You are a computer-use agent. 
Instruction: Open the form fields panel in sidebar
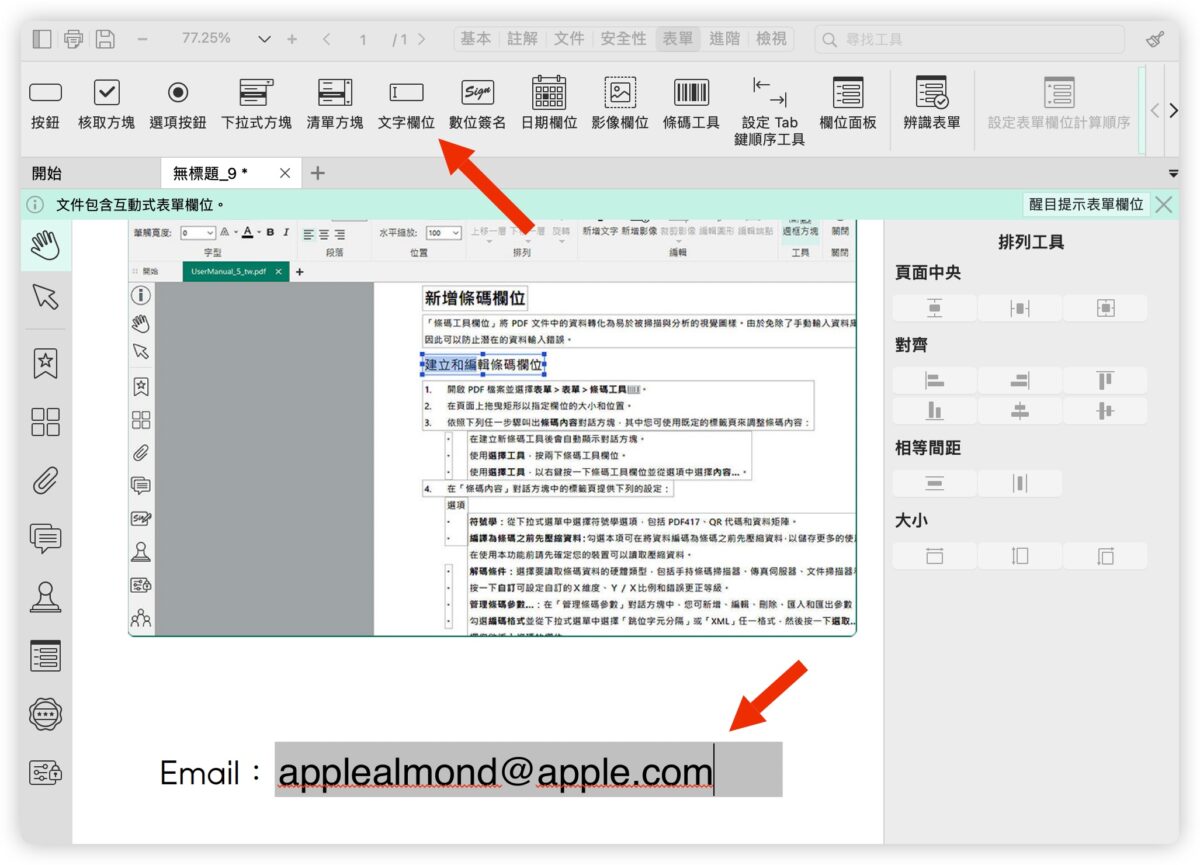coord(45,656)
